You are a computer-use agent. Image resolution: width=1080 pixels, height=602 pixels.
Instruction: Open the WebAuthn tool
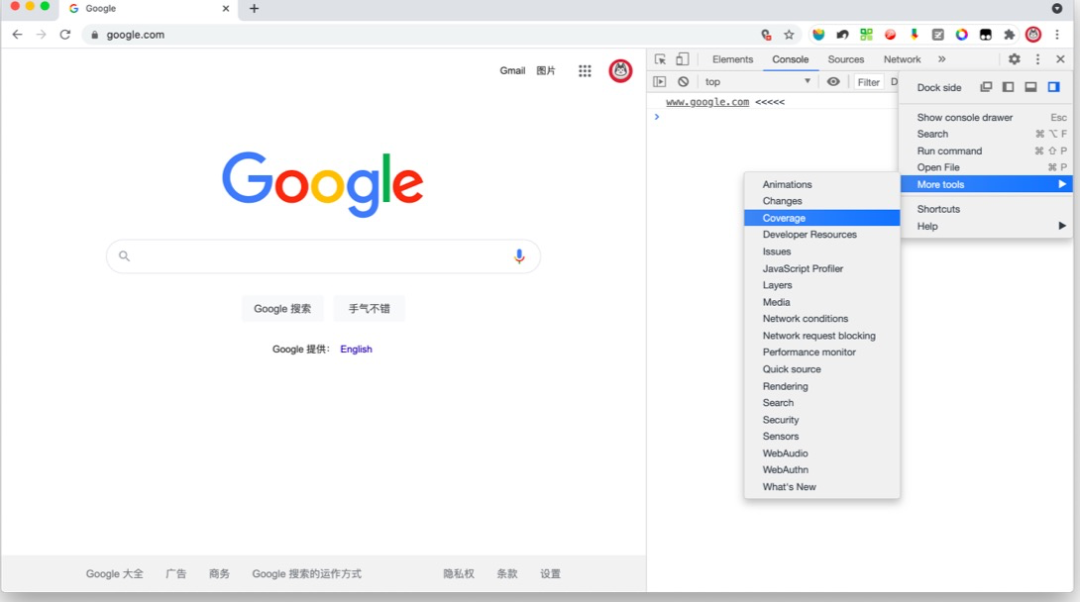tap(822, 470)
